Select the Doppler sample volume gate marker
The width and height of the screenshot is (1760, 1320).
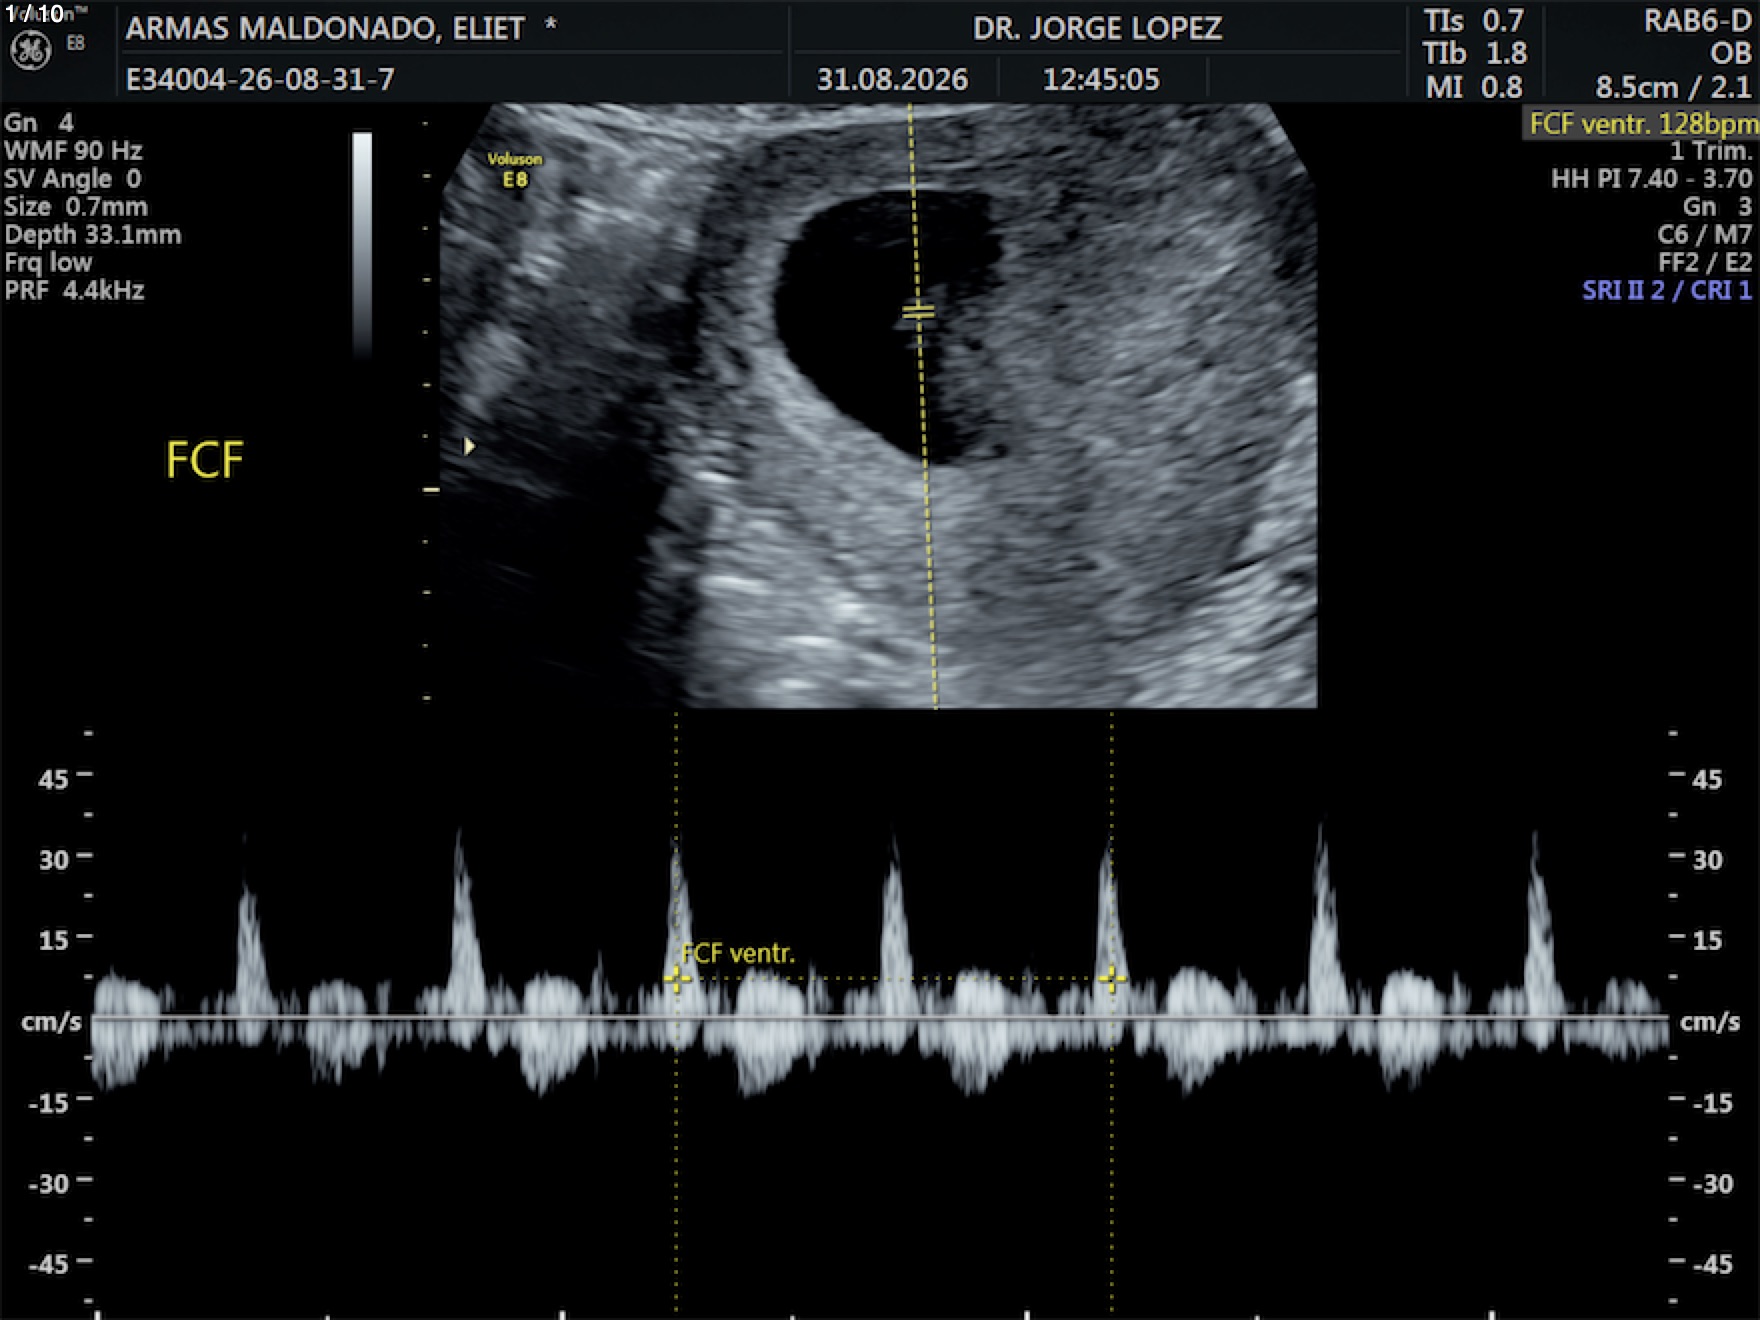tap(918, 313)
